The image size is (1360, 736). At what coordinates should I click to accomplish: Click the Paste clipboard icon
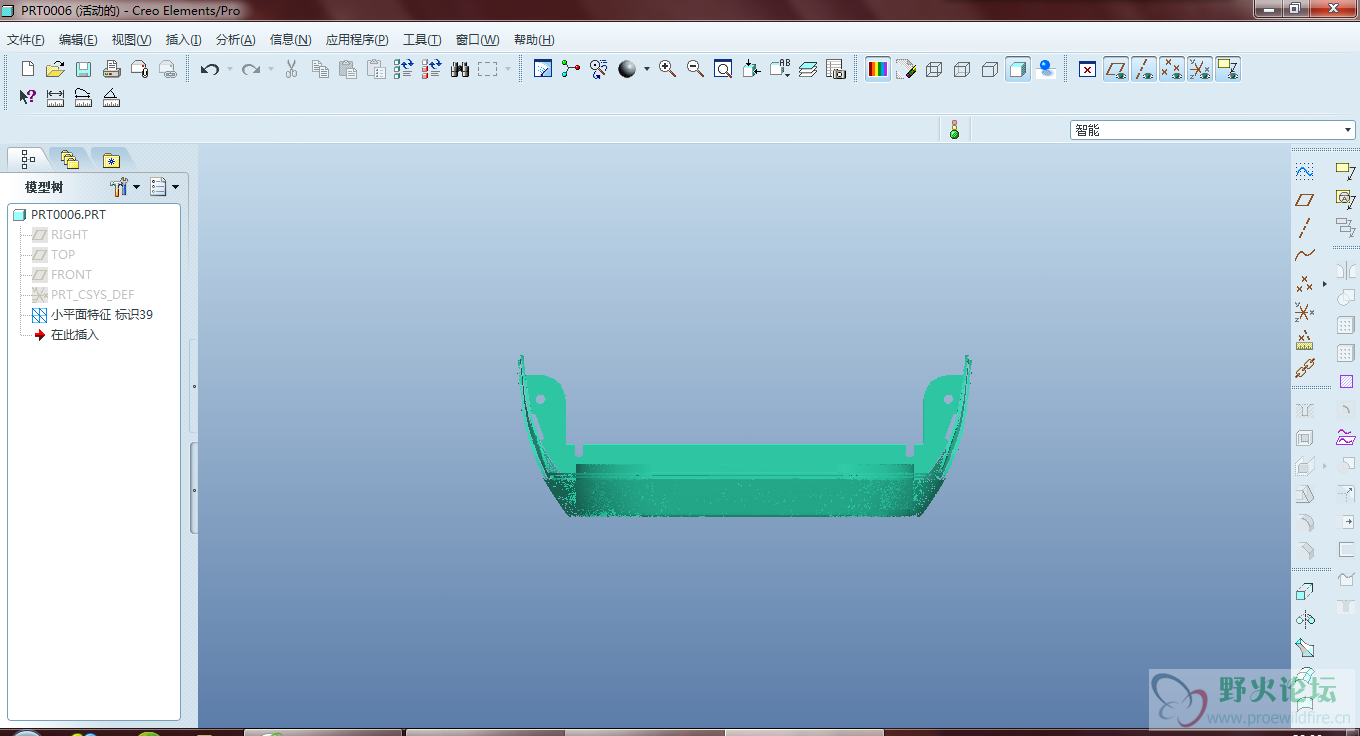[348, 69]
